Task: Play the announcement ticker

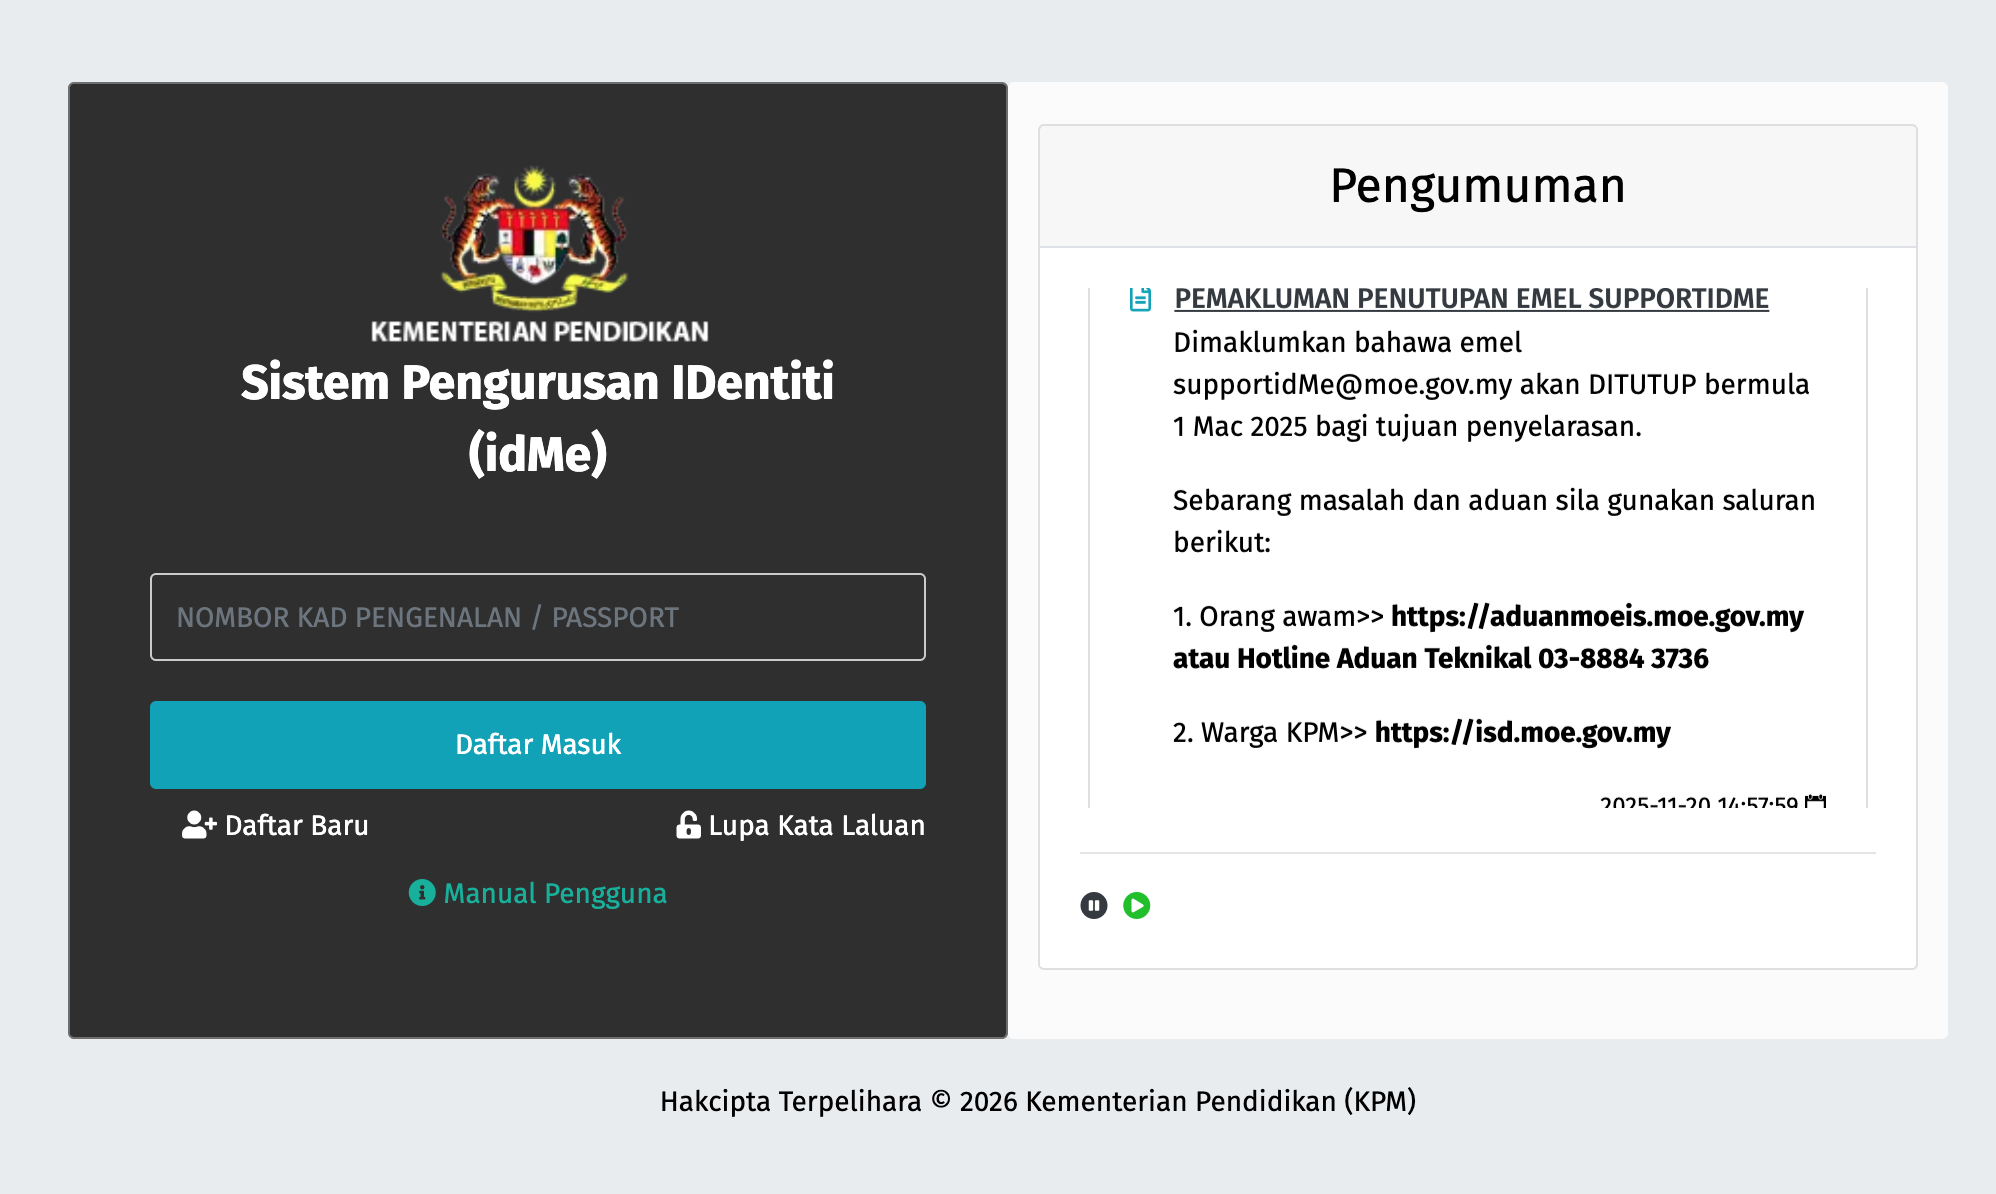Action: click(x=1137, y=905)
